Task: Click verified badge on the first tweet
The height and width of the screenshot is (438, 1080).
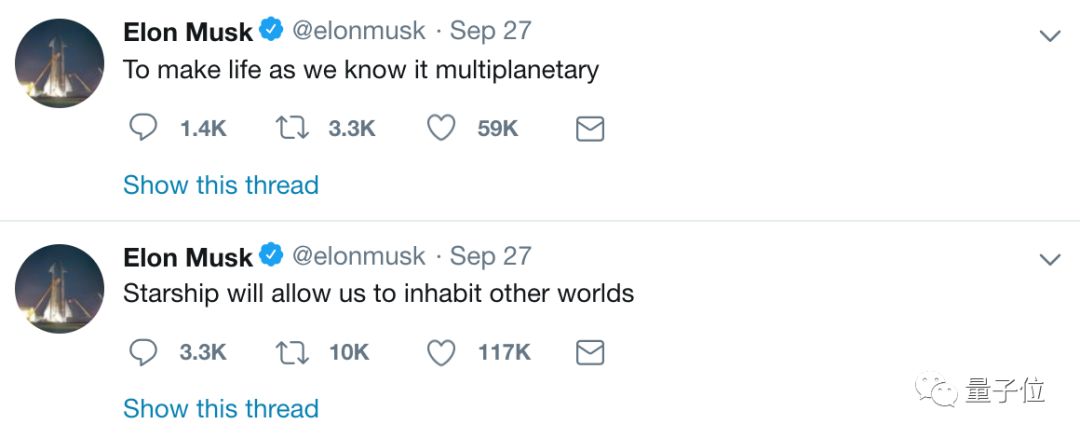Action: (271, 32)
